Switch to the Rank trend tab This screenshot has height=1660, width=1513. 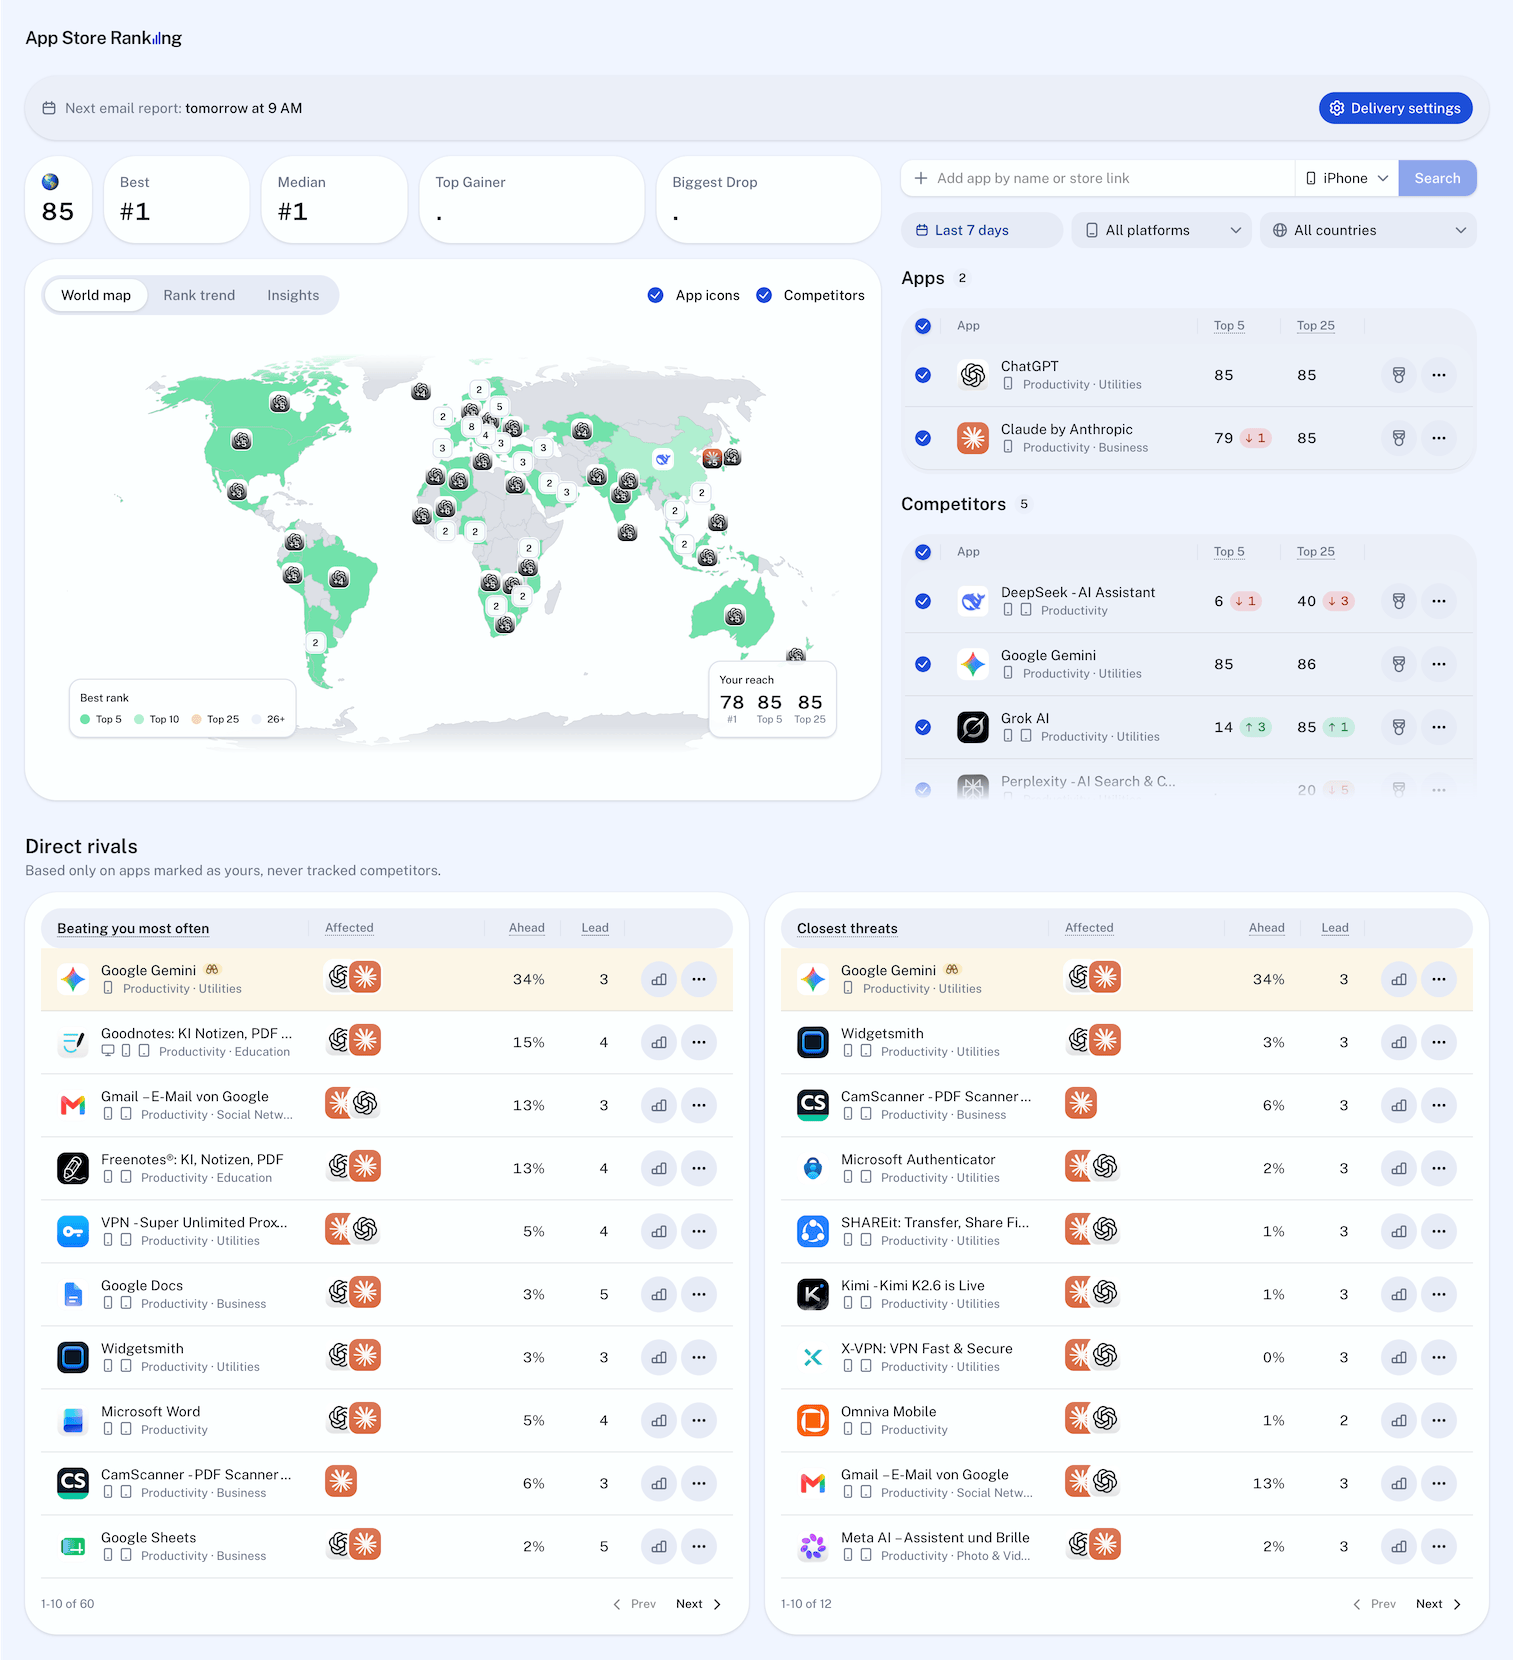[199, 295]
